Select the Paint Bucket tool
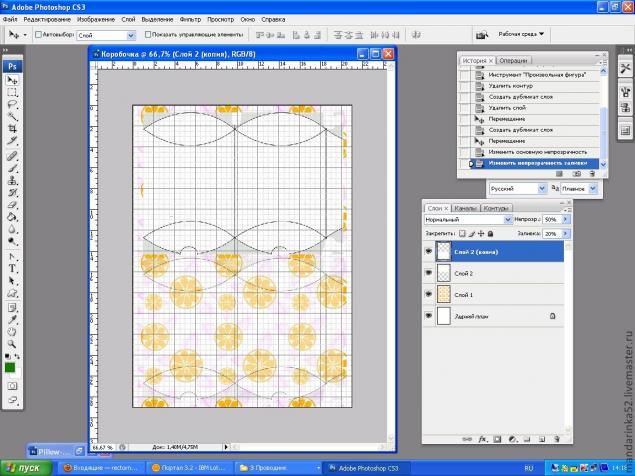The height and width of the screenshot is (476, 635). (13, 217)
